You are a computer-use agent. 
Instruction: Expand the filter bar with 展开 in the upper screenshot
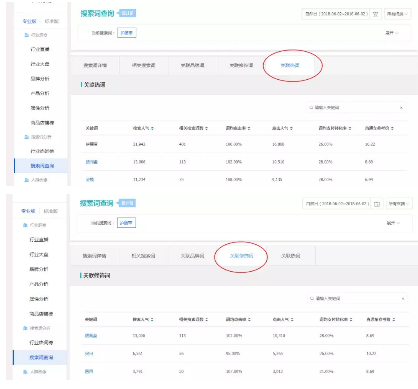392,33
